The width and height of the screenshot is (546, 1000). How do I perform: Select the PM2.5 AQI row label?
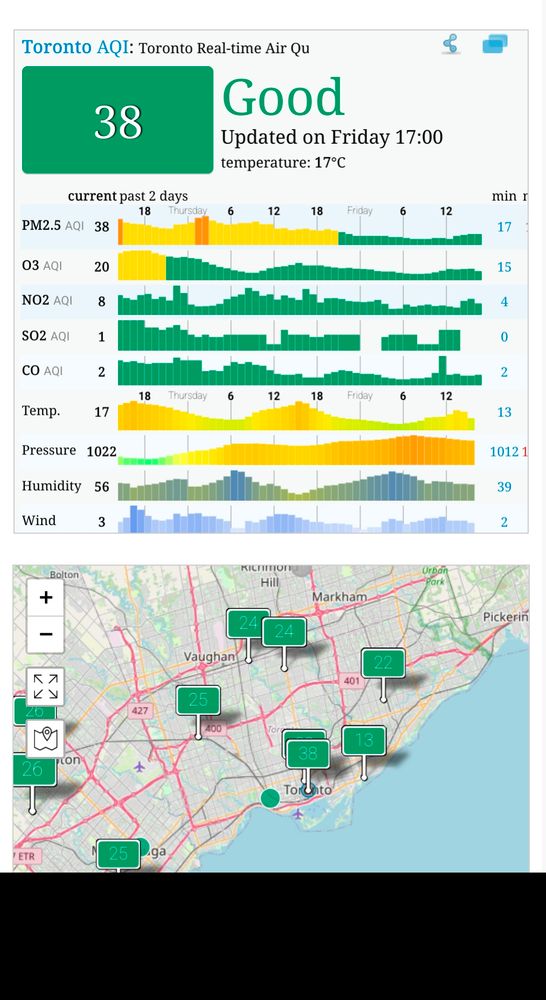(x=52, y=226)
